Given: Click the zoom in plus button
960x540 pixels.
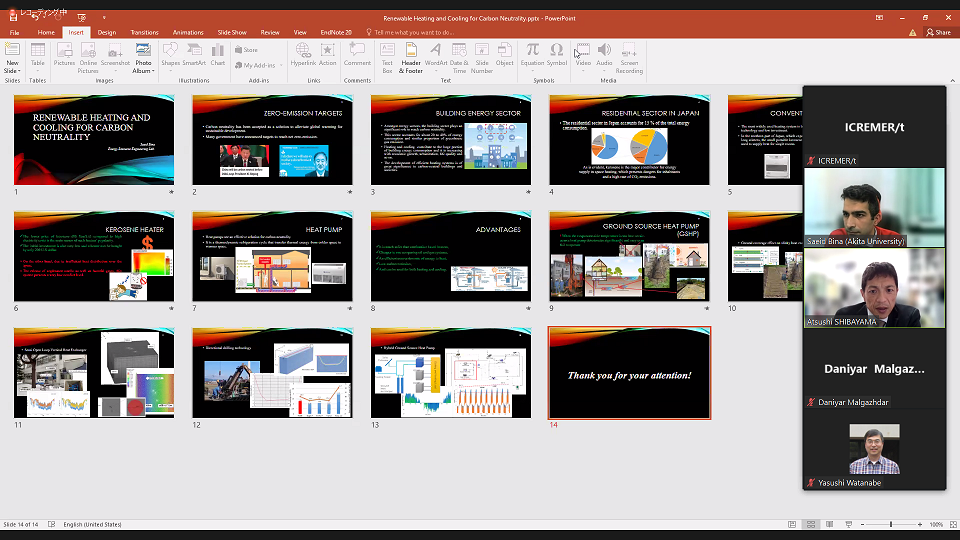Looking at the screenshot, I should [920, 525].
